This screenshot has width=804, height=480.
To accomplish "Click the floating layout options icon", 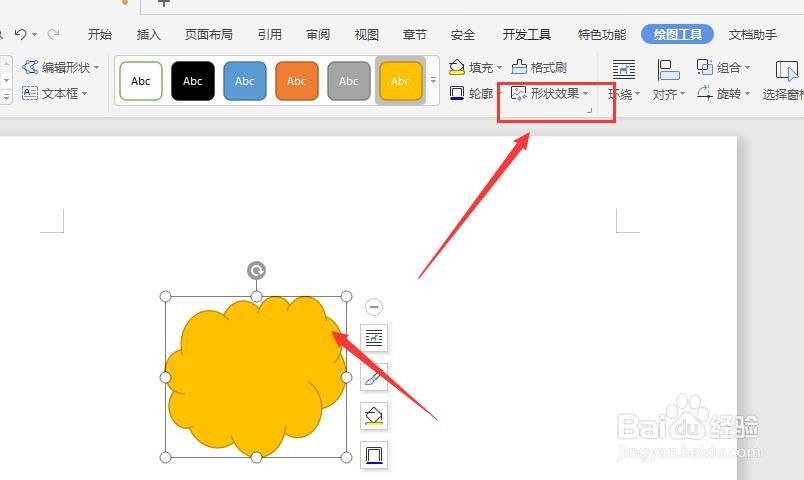I will [374, 337].
